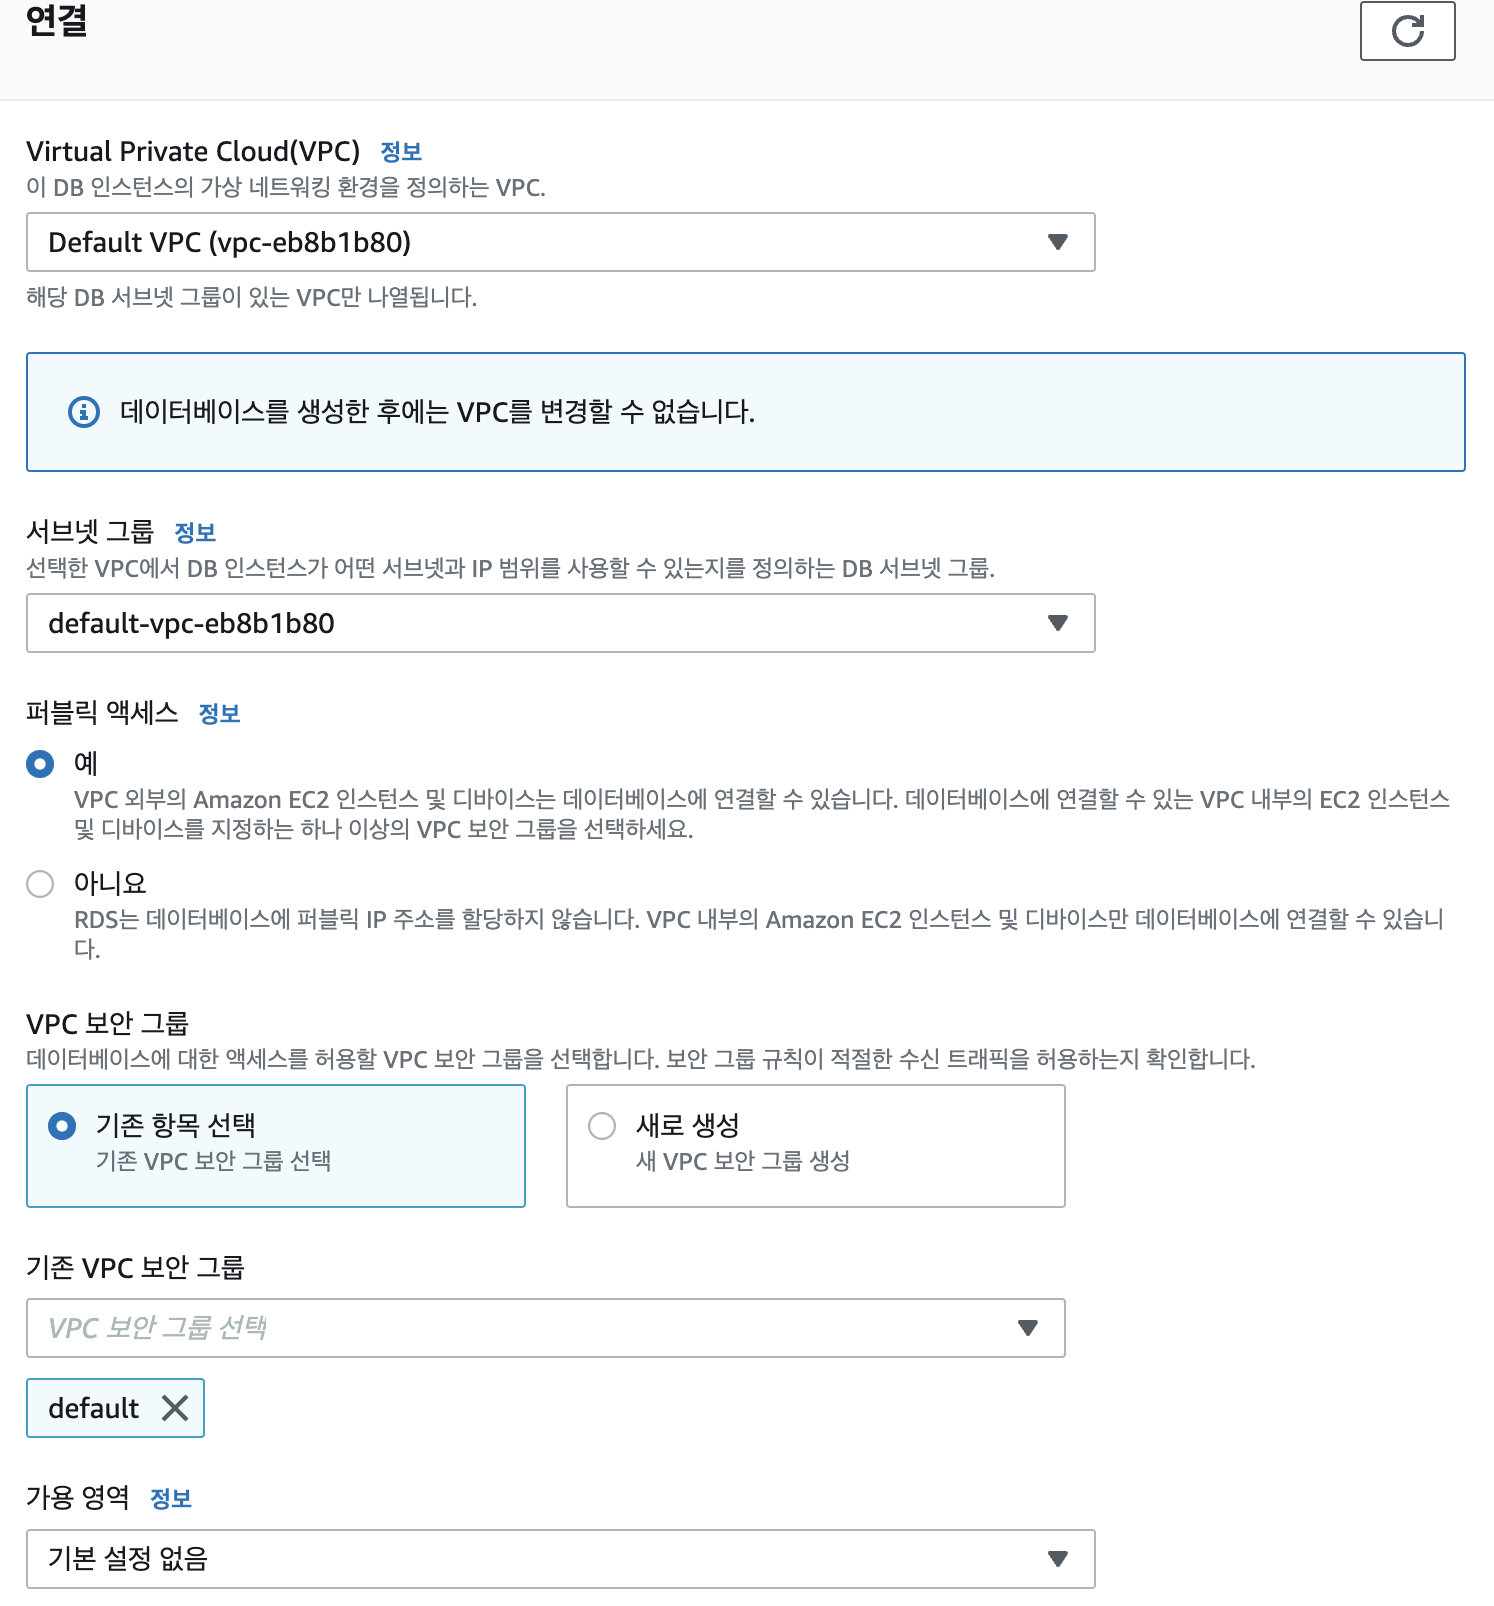Screen dimensions: 1494x1606
Task: Open 정보 link next to Virtual Private Cloud
Action: (x=401, y=152)
